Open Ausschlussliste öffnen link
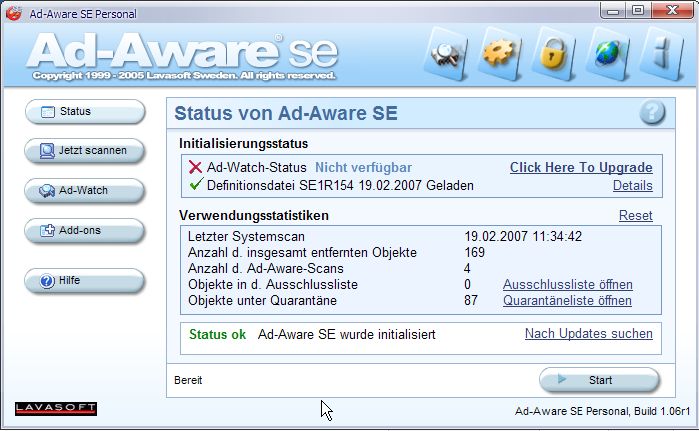 (568, 284)
